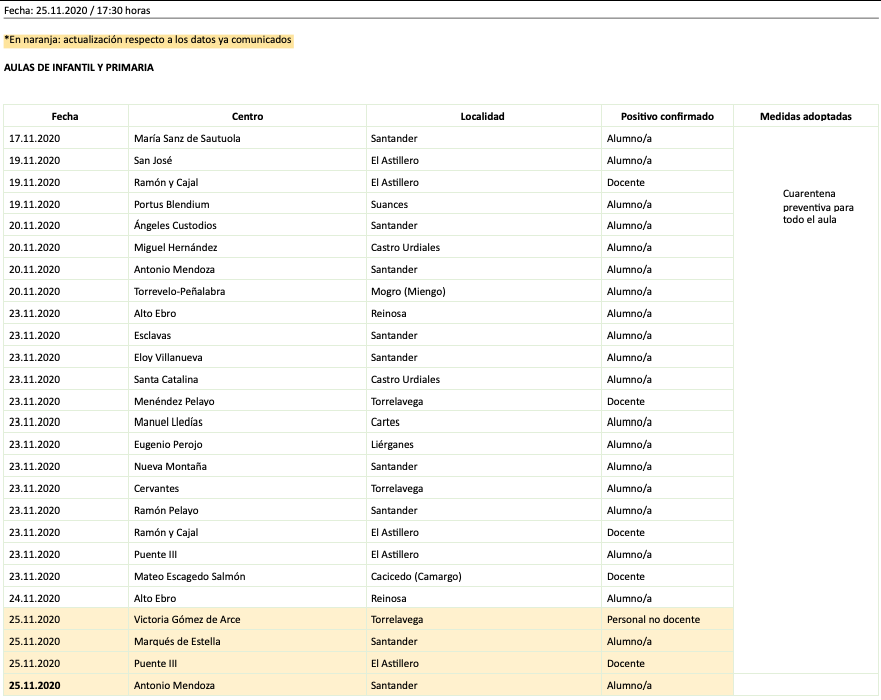Viewport: 881px width, 700px height.
Task: Click the Localidad column header
Action: (482, 116)
